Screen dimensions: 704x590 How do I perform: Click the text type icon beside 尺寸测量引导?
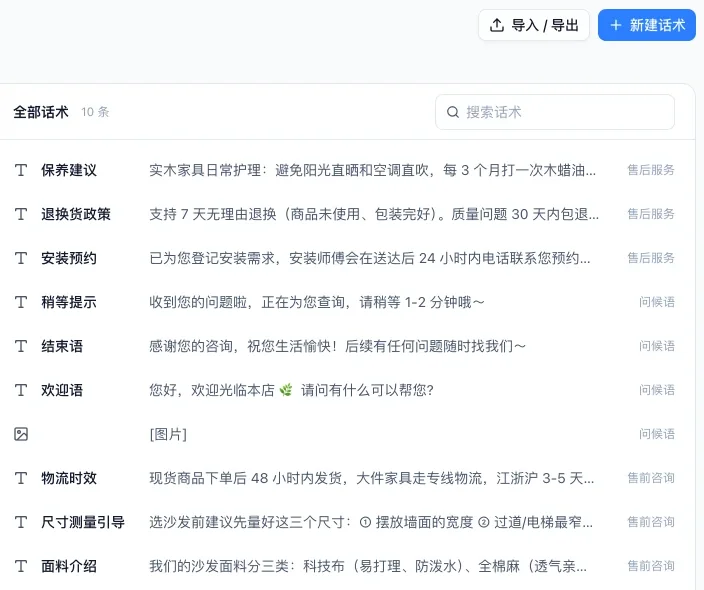tap(21, 522)
